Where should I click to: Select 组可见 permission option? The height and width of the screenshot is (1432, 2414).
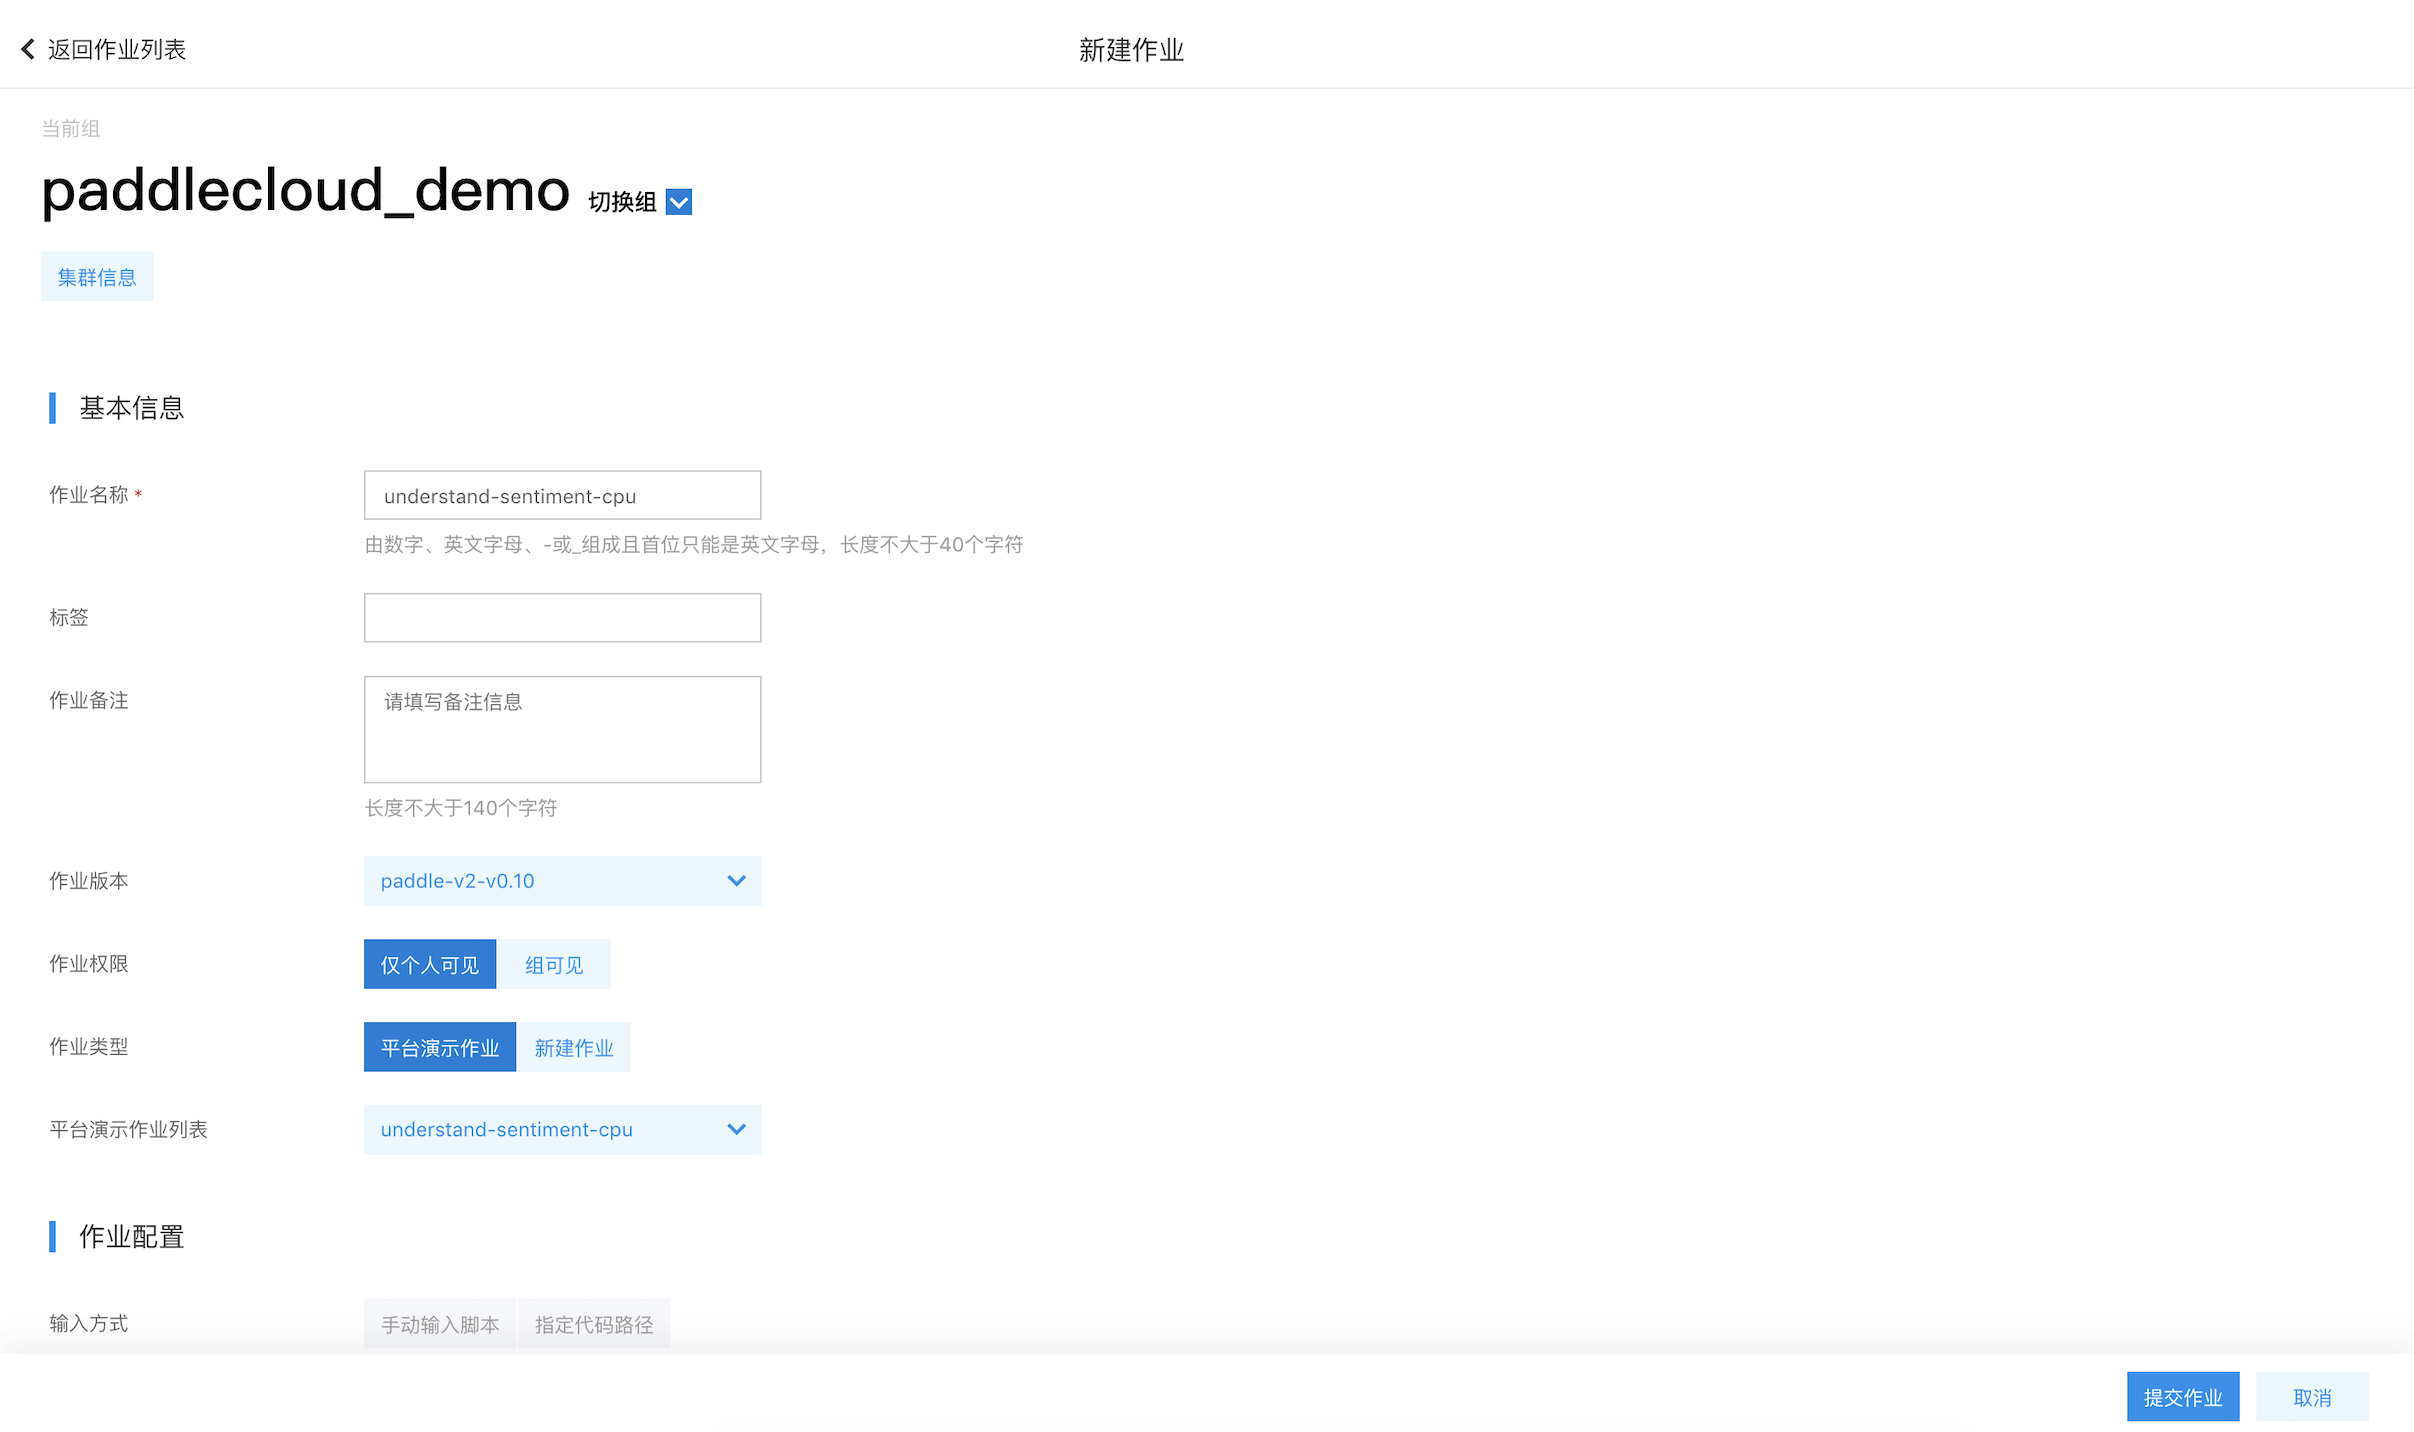tap(554, 964)
